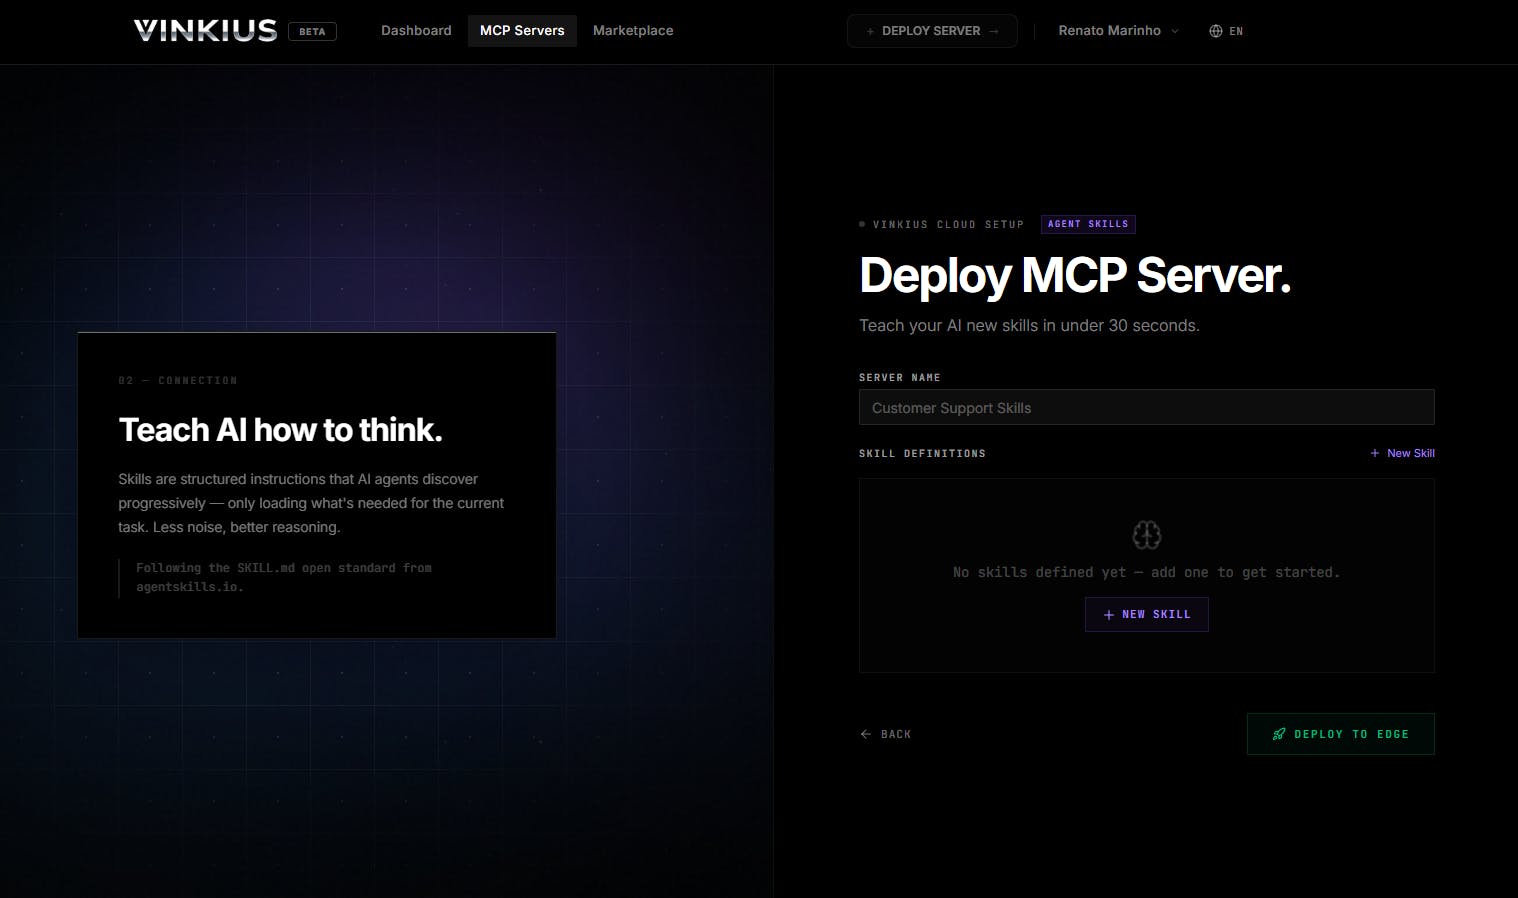Image resolution: width=1518 pixels, height=898 pixels.
Task: Go back with the Back link
Action: tap(886, 734)
